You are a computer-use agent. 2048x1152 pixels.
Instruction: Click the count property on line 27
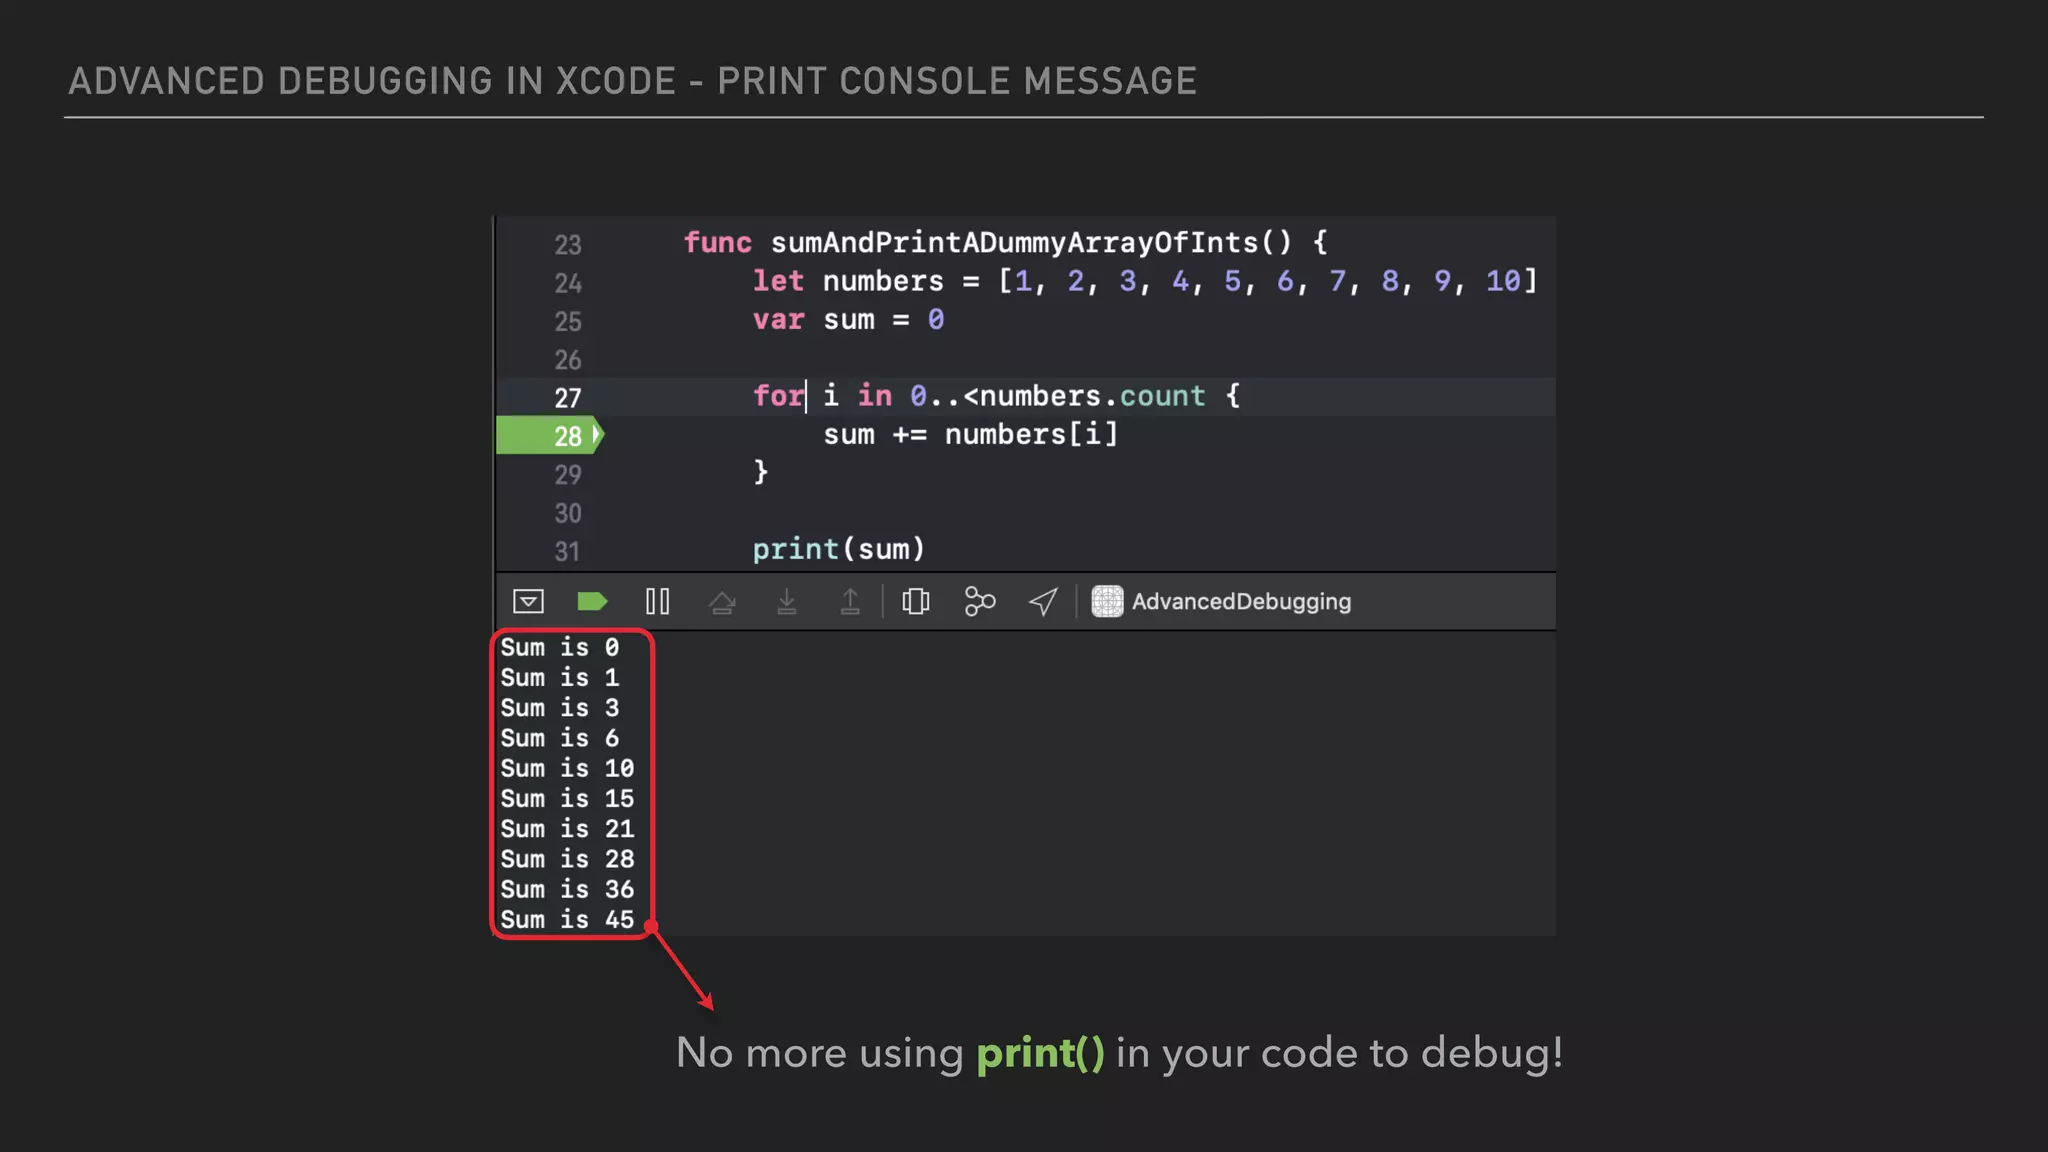point(1162,396)
